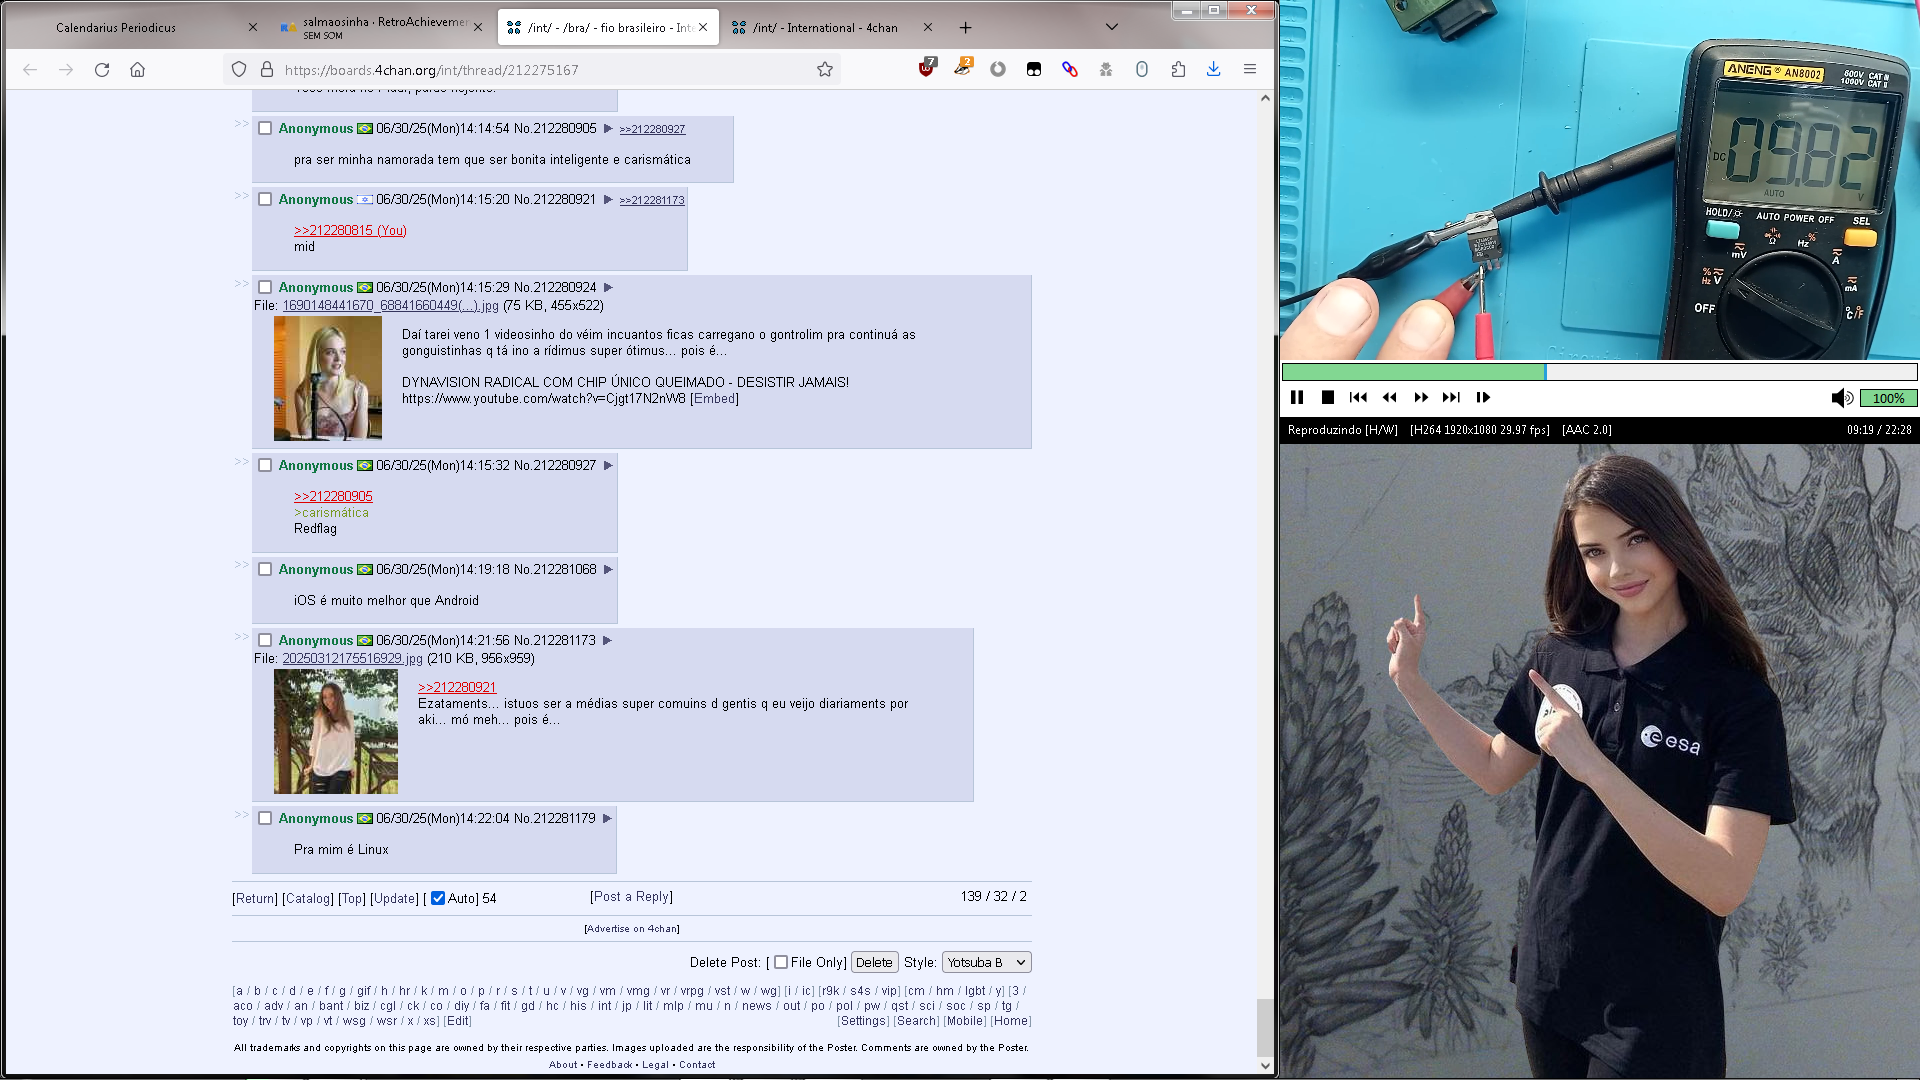Open a new browser tab

click(x=965, y=27)
